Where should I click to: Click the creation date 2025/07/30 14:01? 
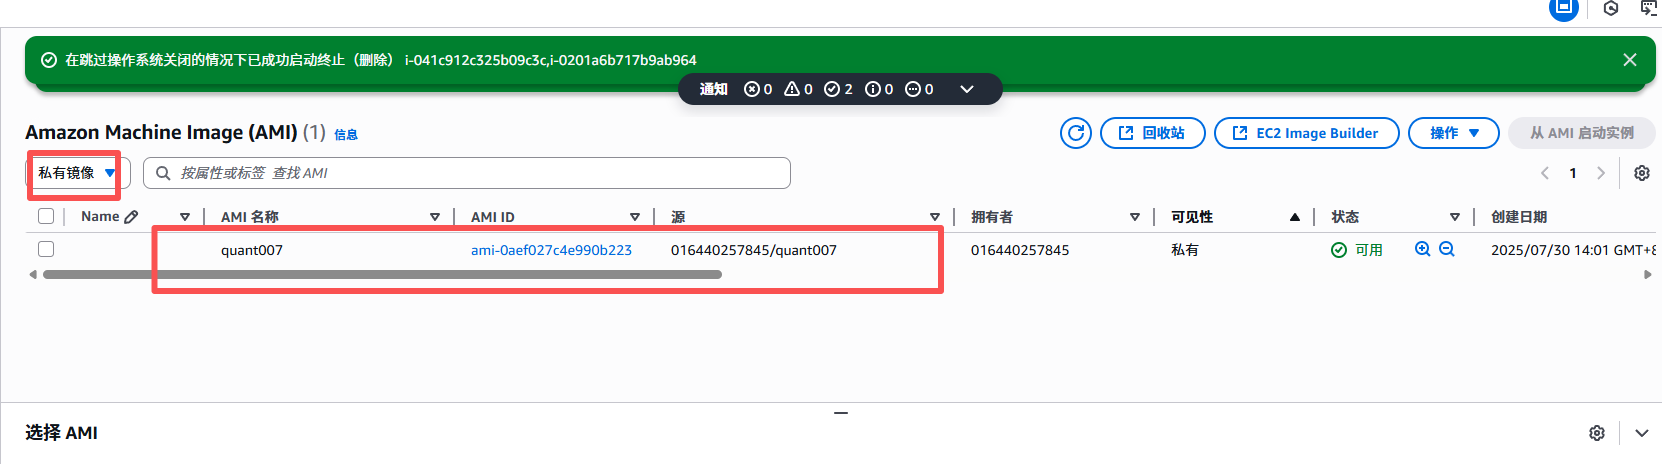point(1574,250)
